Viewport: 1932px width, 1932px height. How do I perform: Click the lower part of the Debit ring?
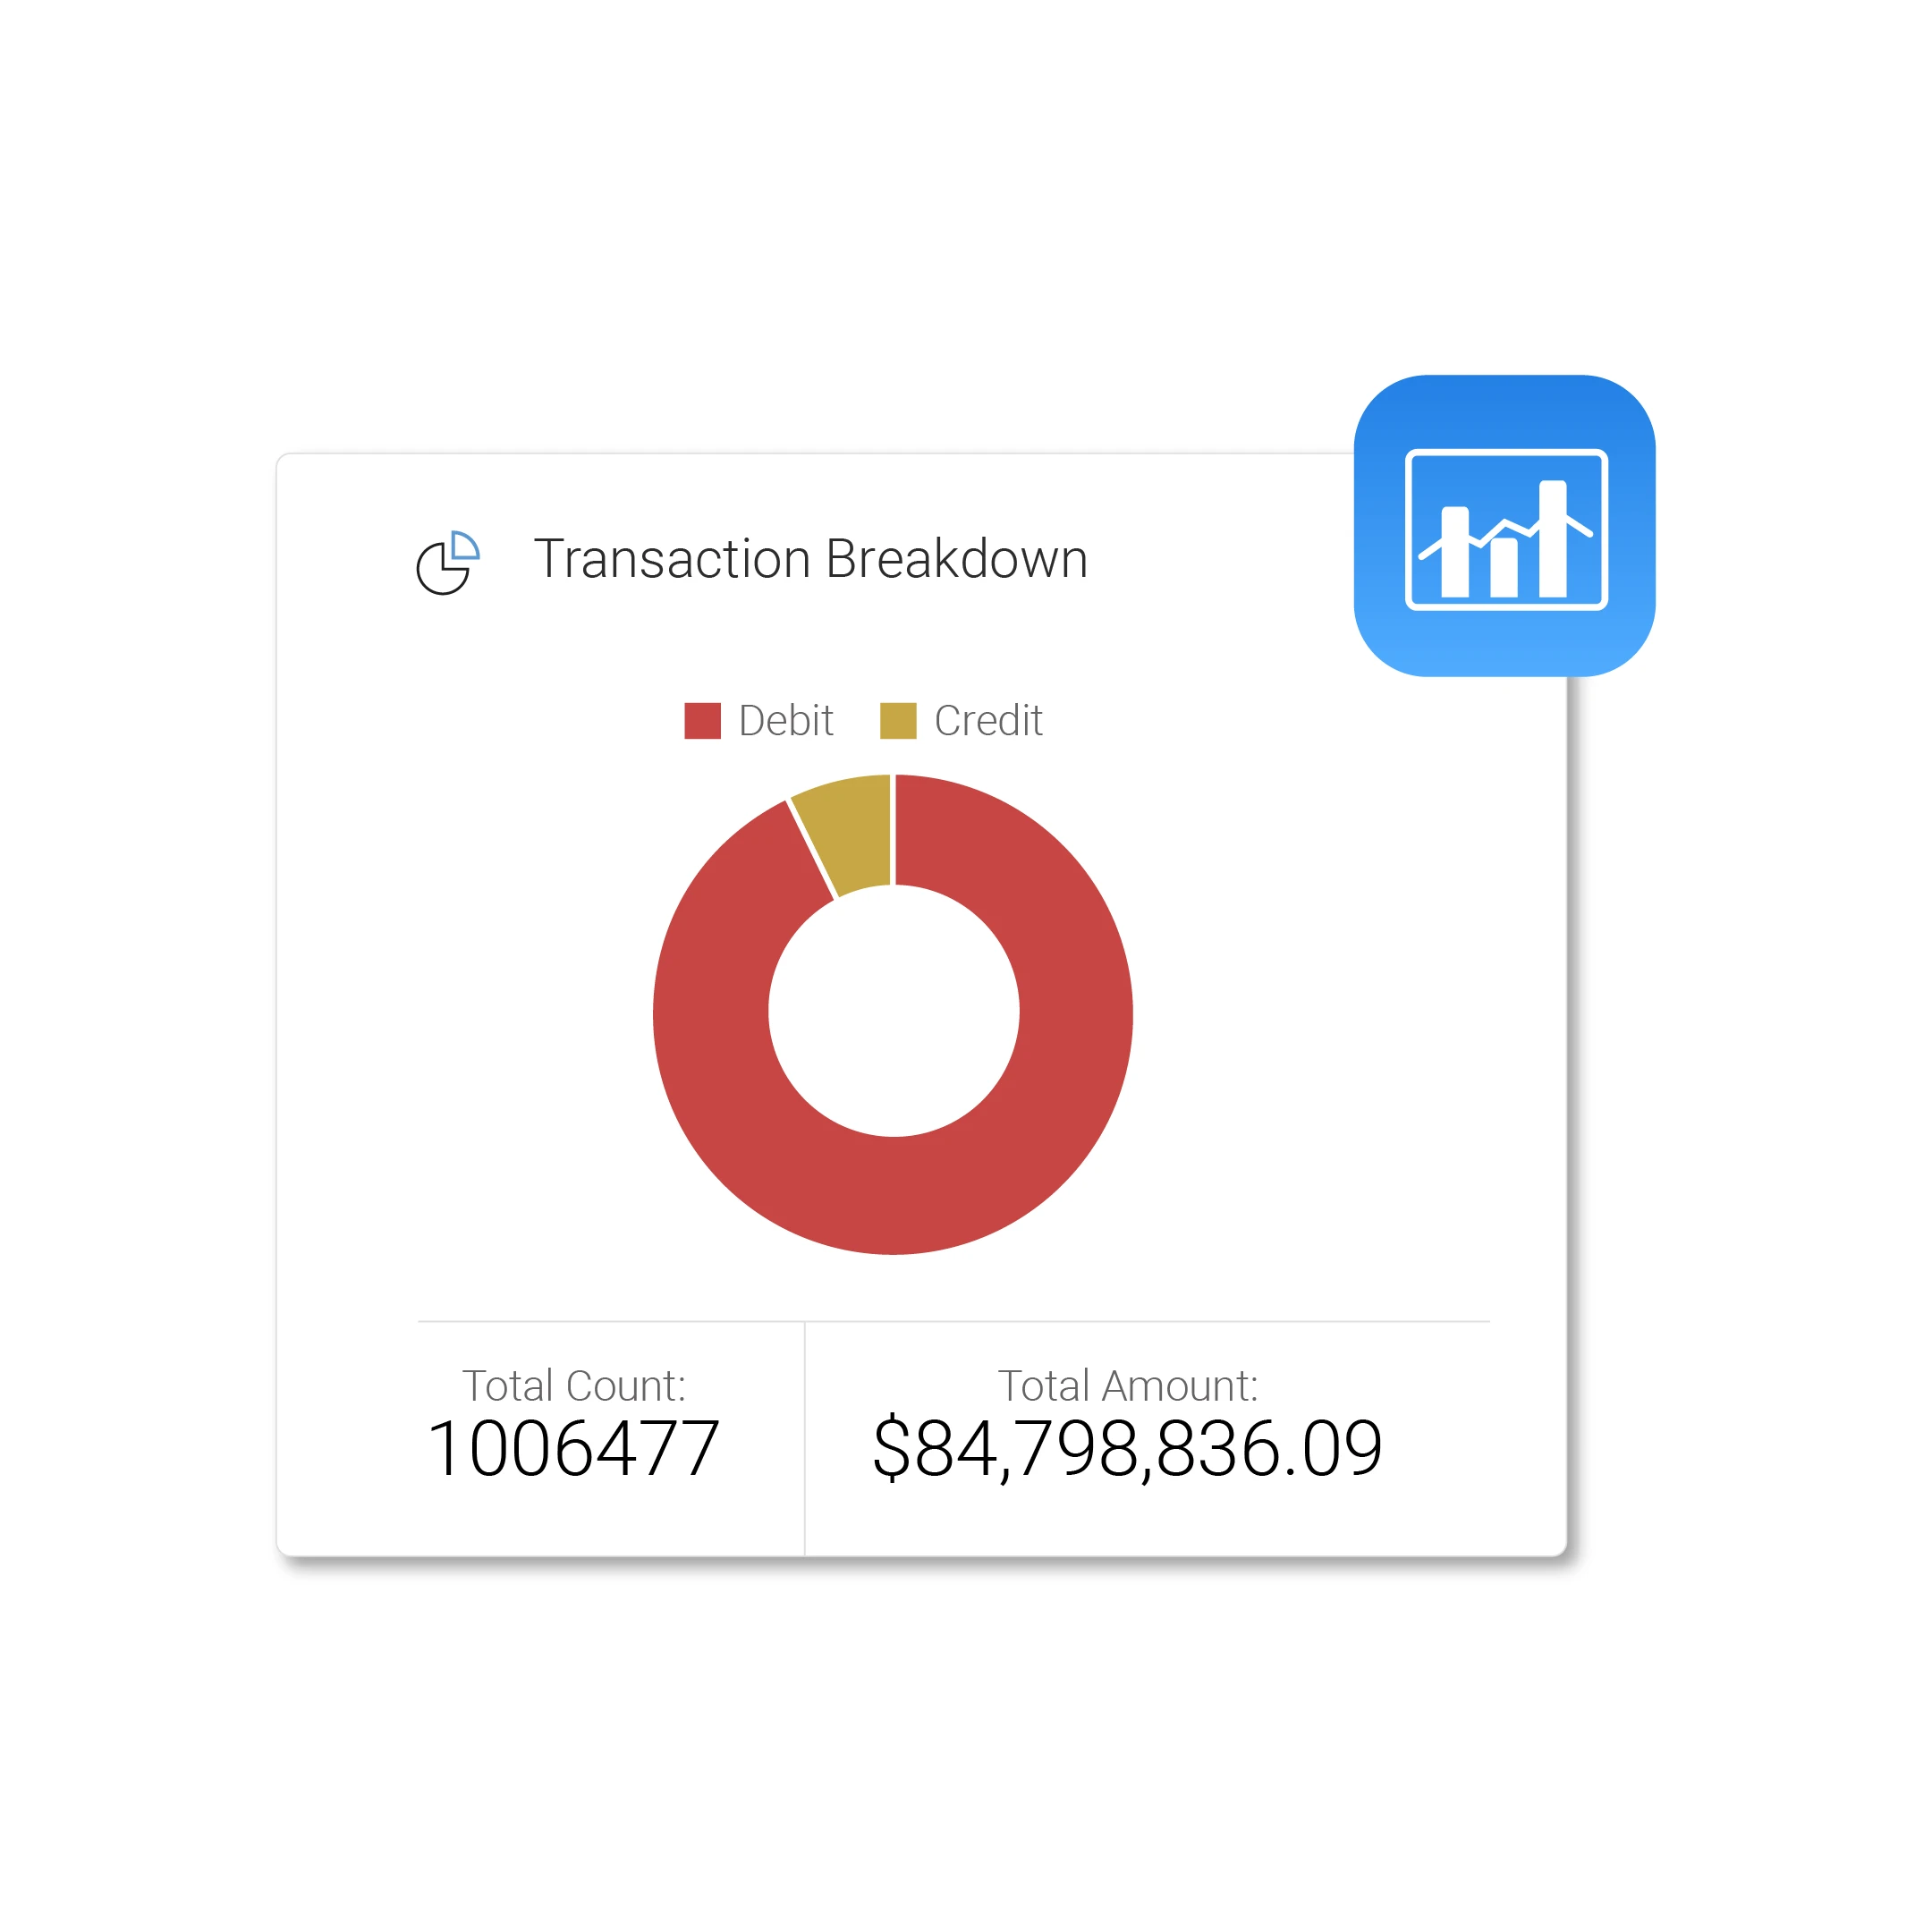pyautogui.click(x=893, y=1195)
